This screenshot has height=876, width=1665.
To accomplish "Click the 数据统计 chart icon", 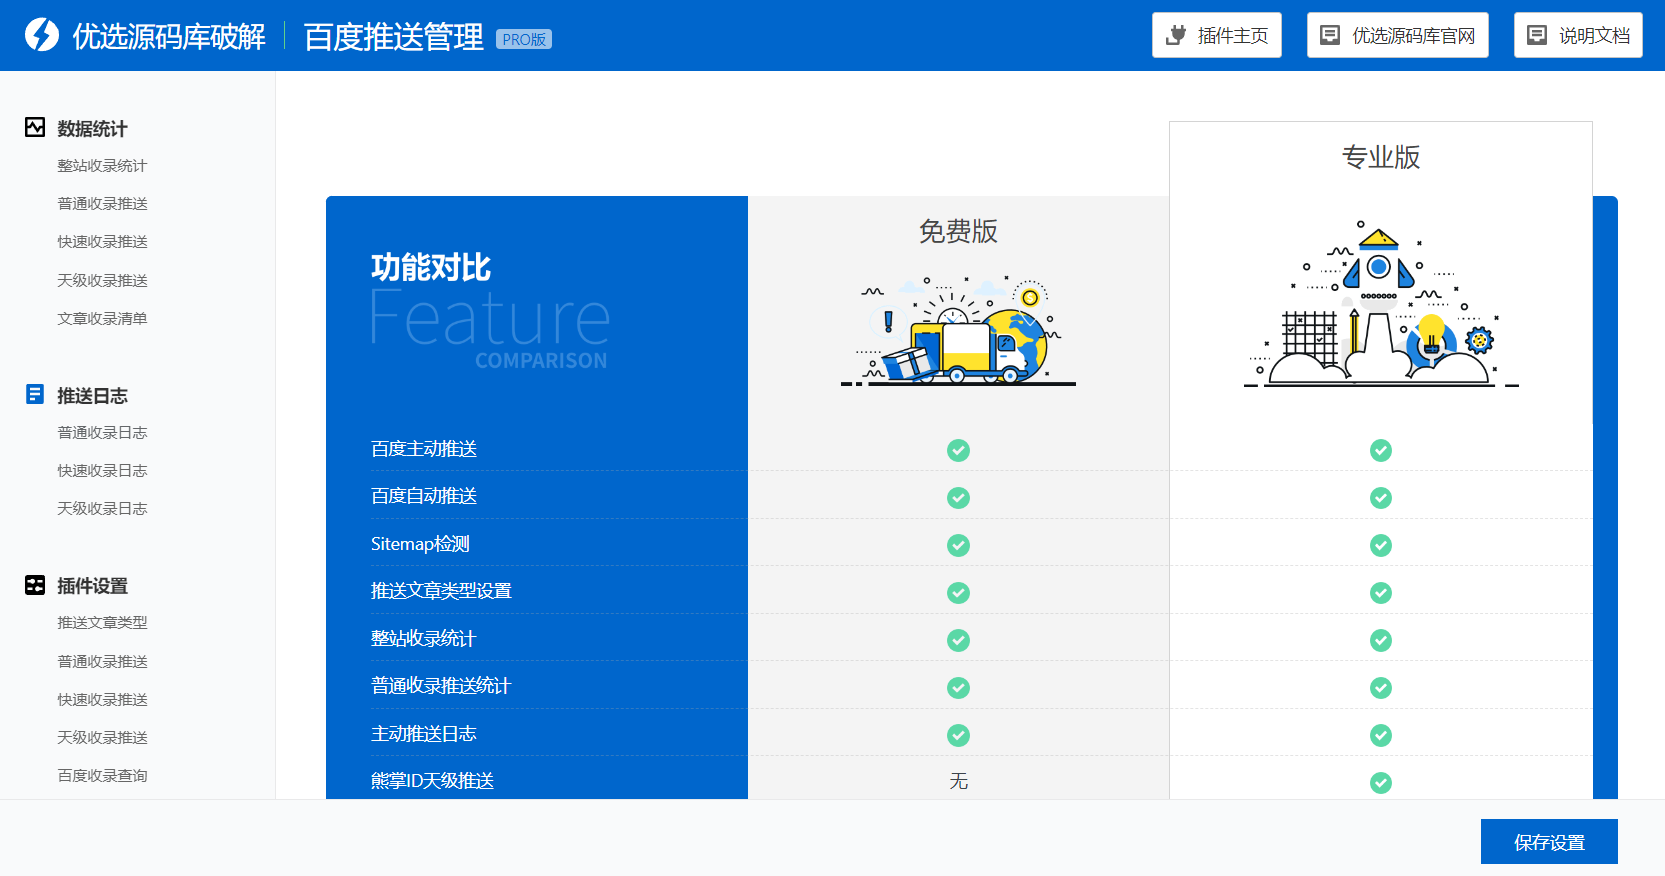I will click(35, 127).
